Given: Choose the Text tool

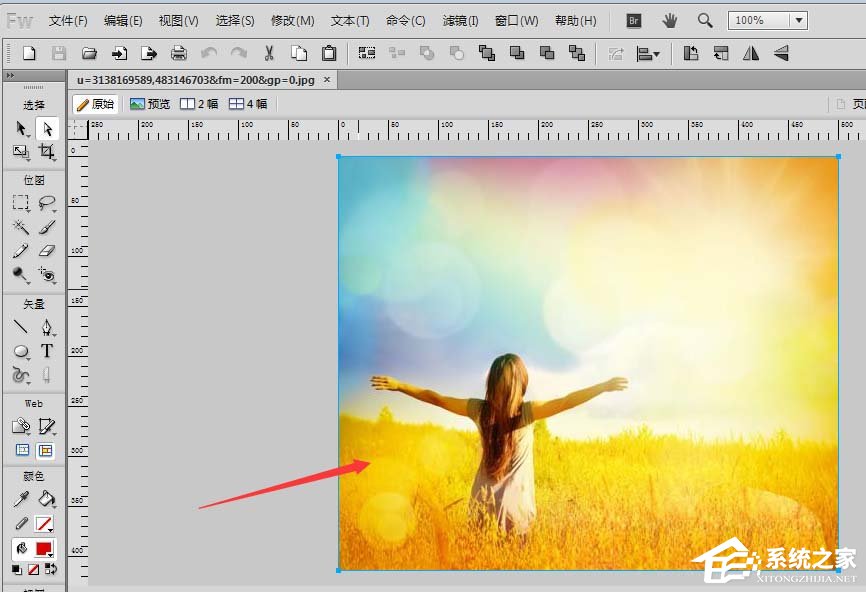Looking at the screenshot, I should tap(47, 351).
